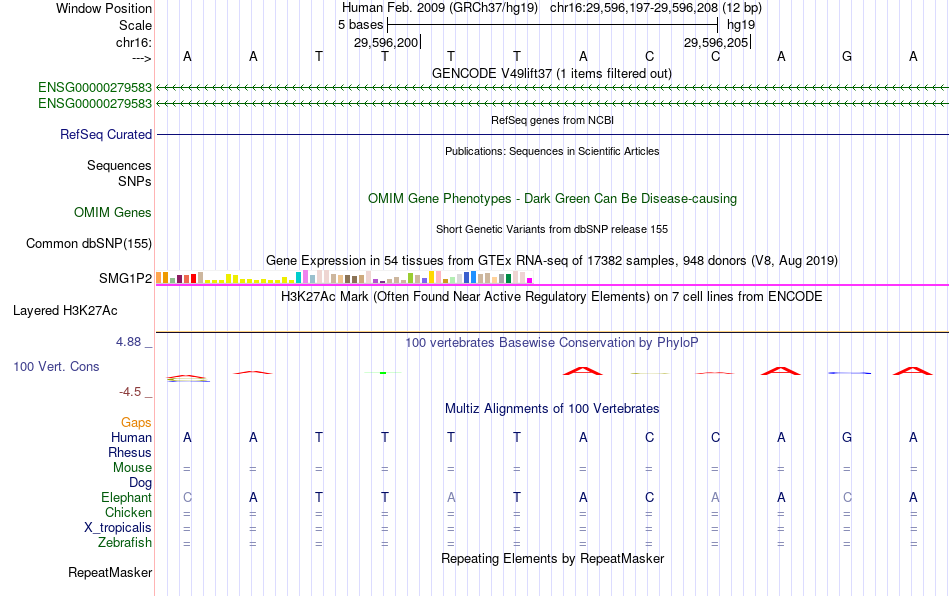The height and width of the screenshot is (596, 950).
Task: Click the 4.88 upper PhyloP scale value
Action: [x=128, y=342]
